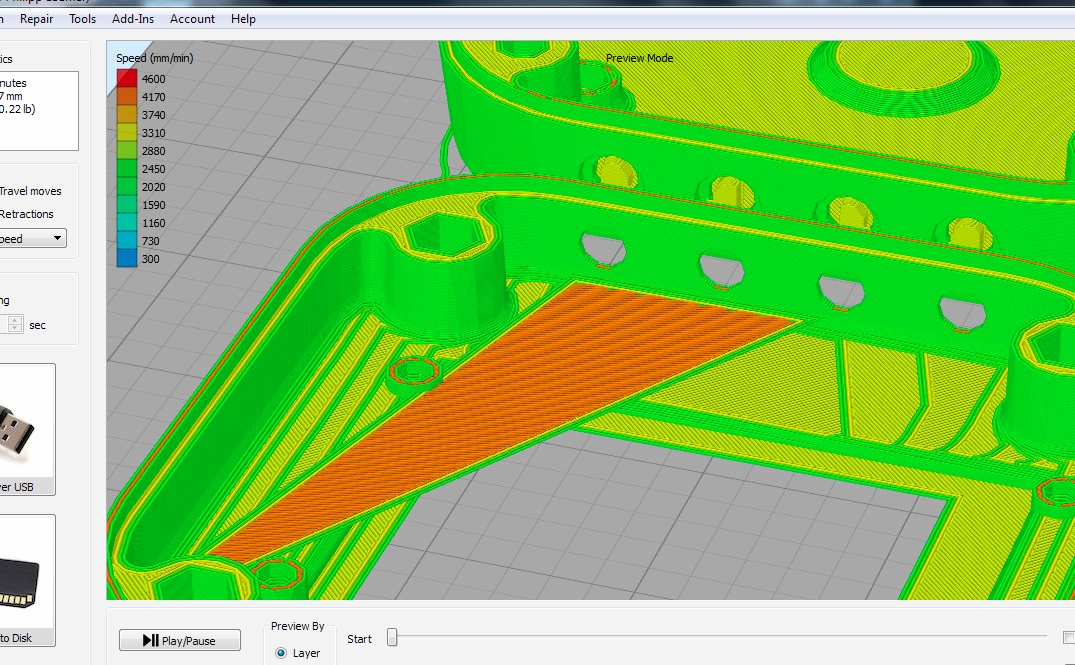The height and width of the screenshot is (665, 1075).
Task: Click the 730 legend value
Action: click(x=151, y=241)
